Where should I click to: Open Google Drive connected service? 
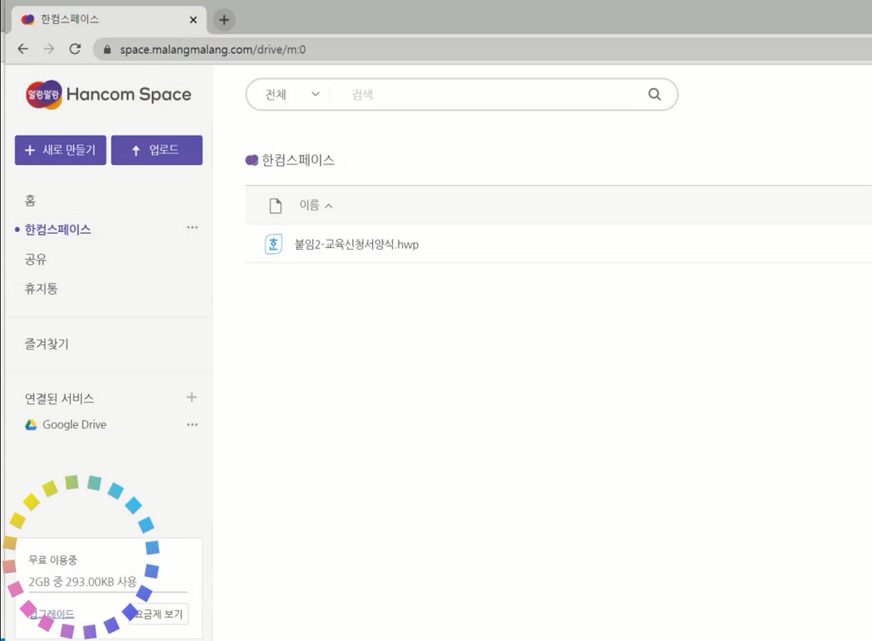75,425
